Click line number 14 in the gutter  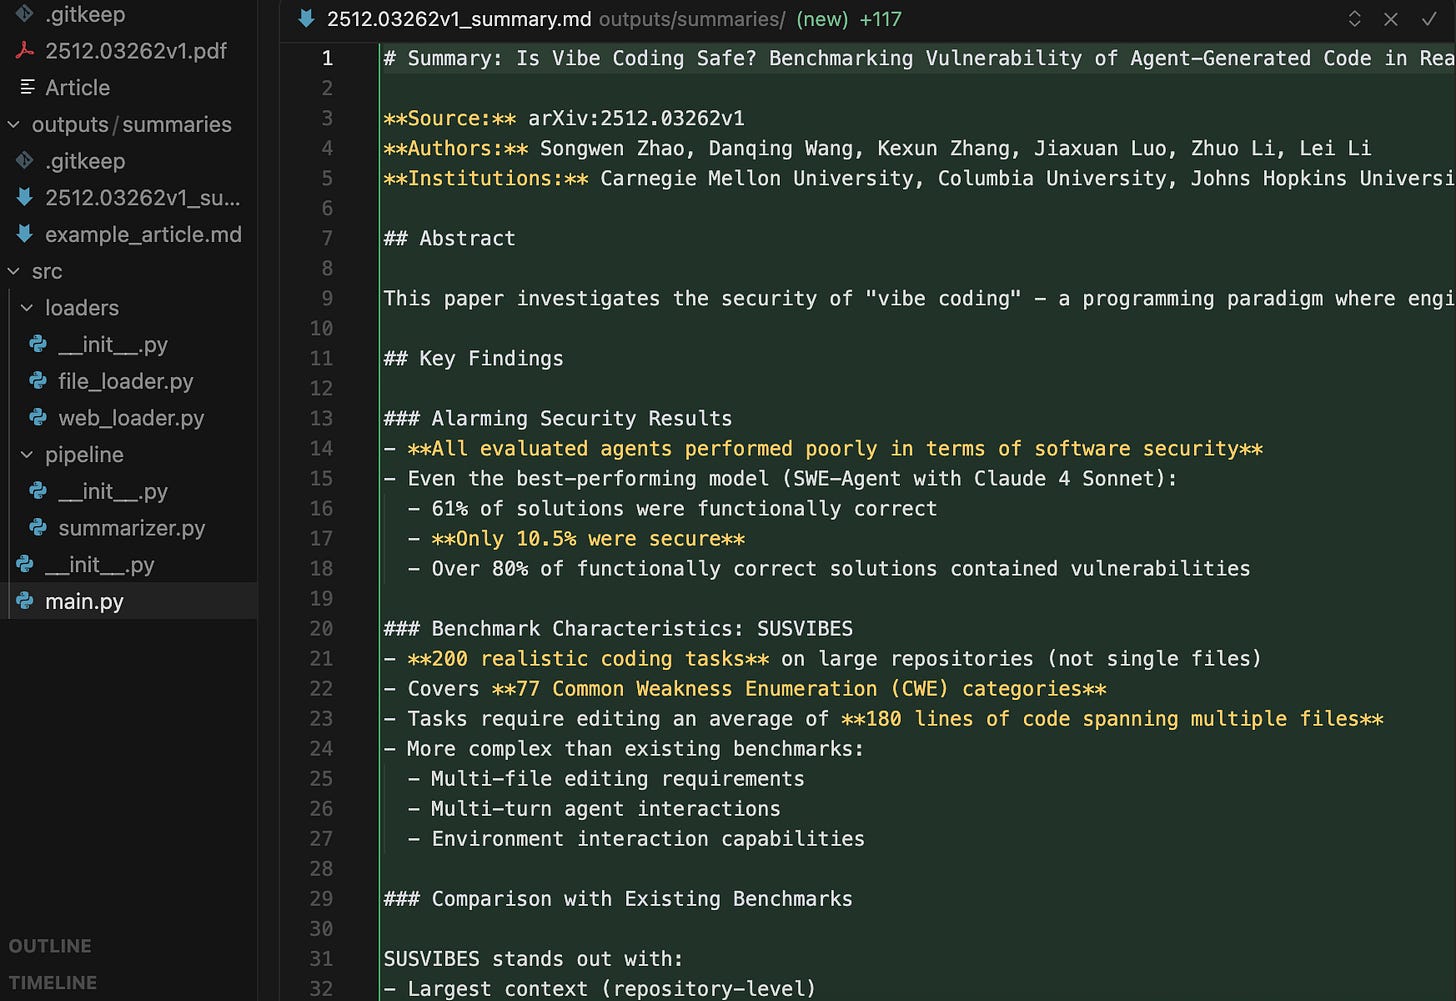tap(321, 448)
